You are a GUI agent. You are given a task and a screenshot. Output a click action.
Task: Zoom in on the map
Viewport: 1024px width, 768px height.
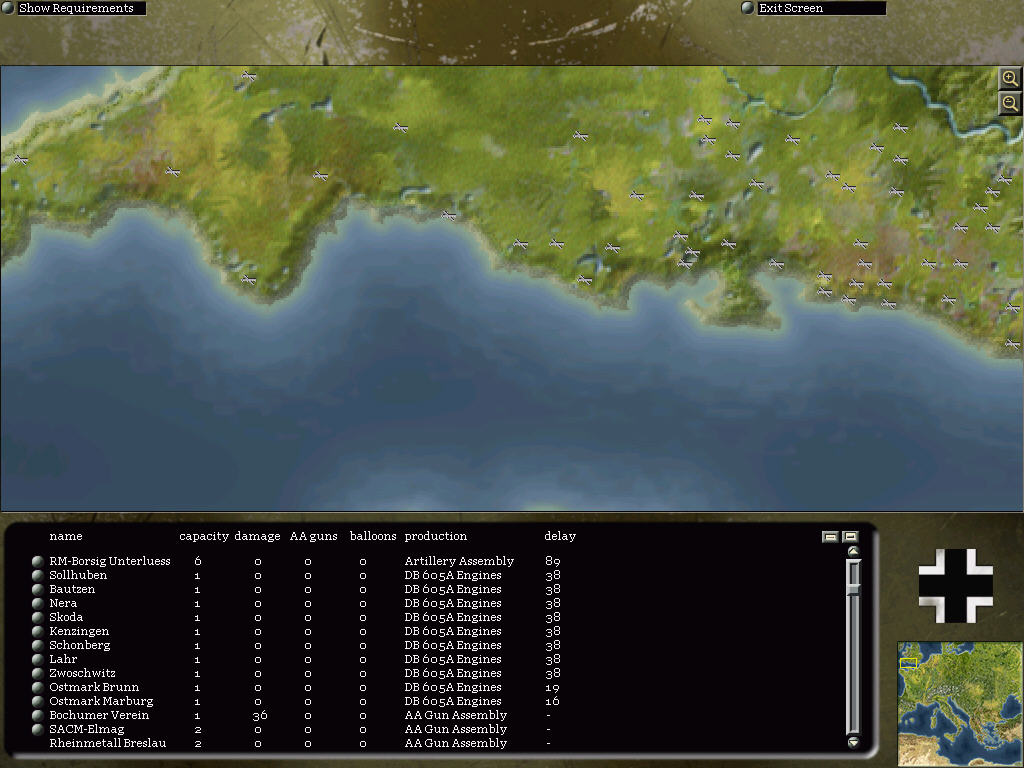(1010, 79)
